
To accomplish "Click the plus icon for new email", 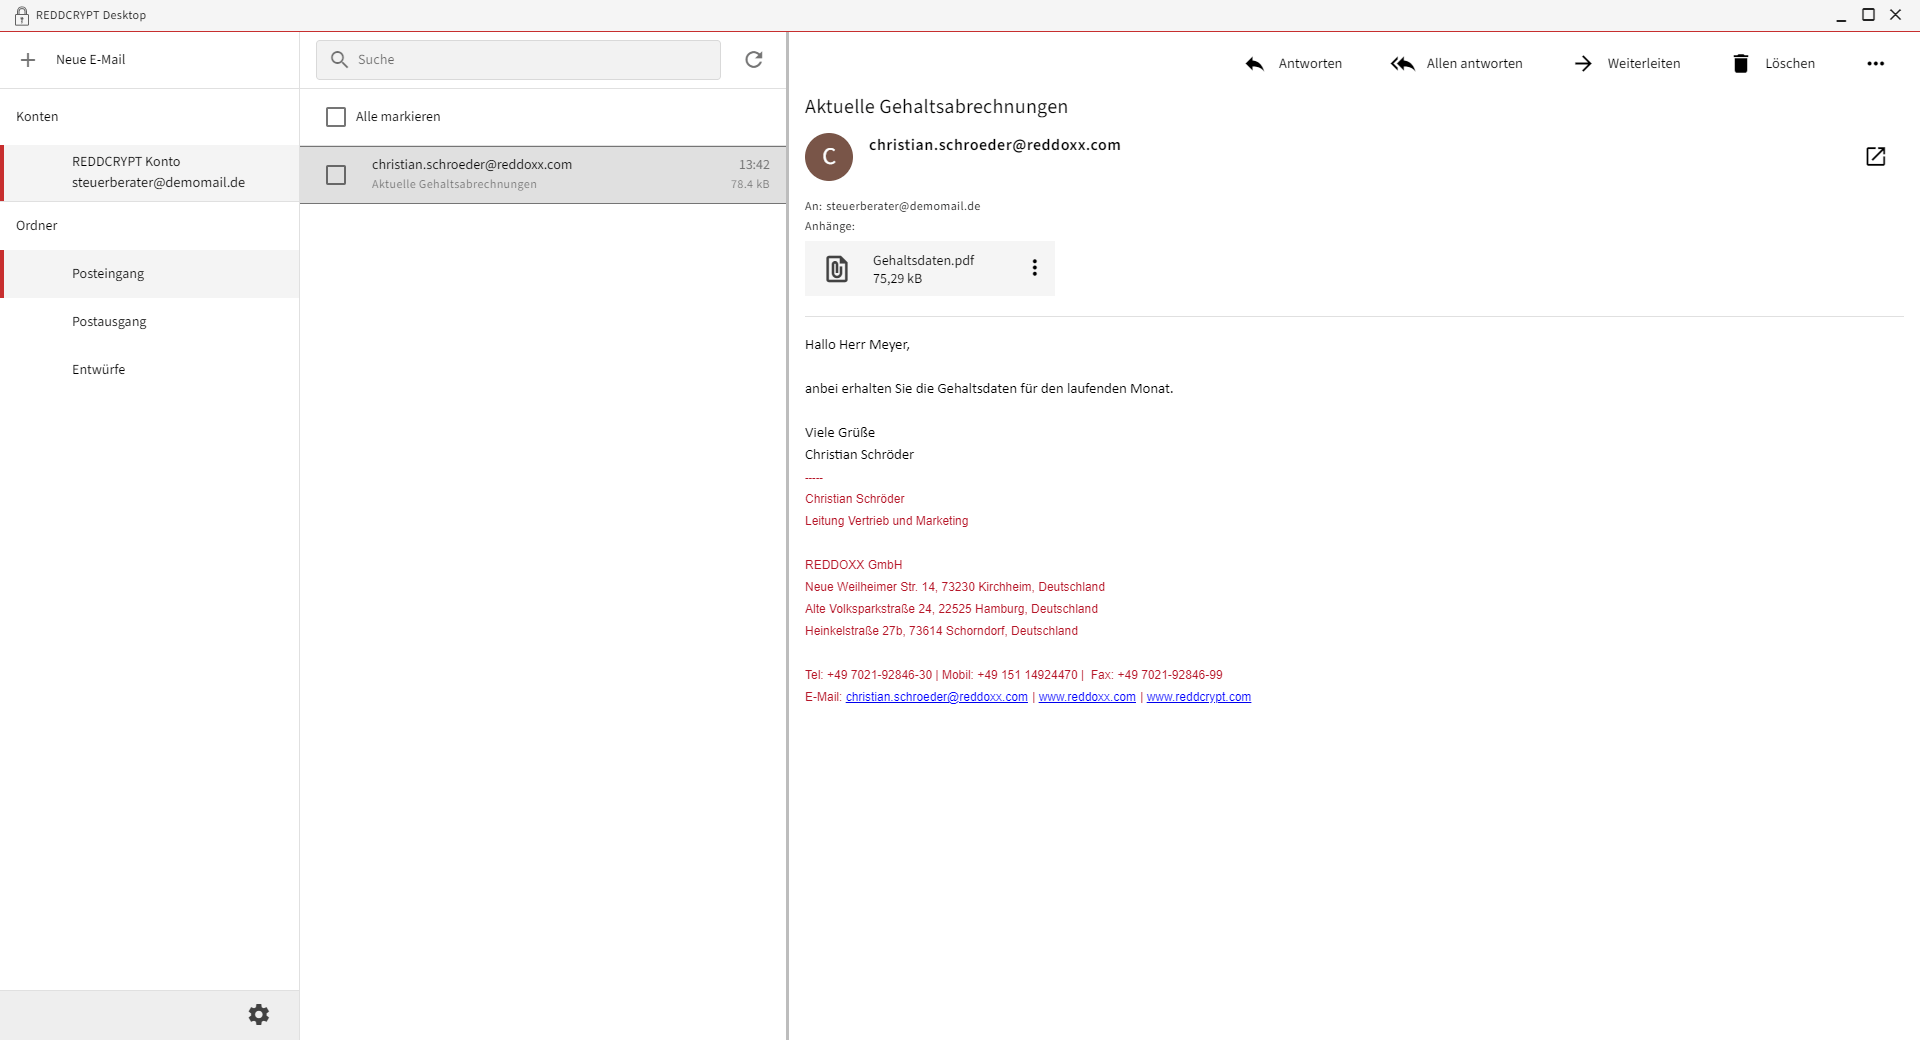I will pos(28,60).
